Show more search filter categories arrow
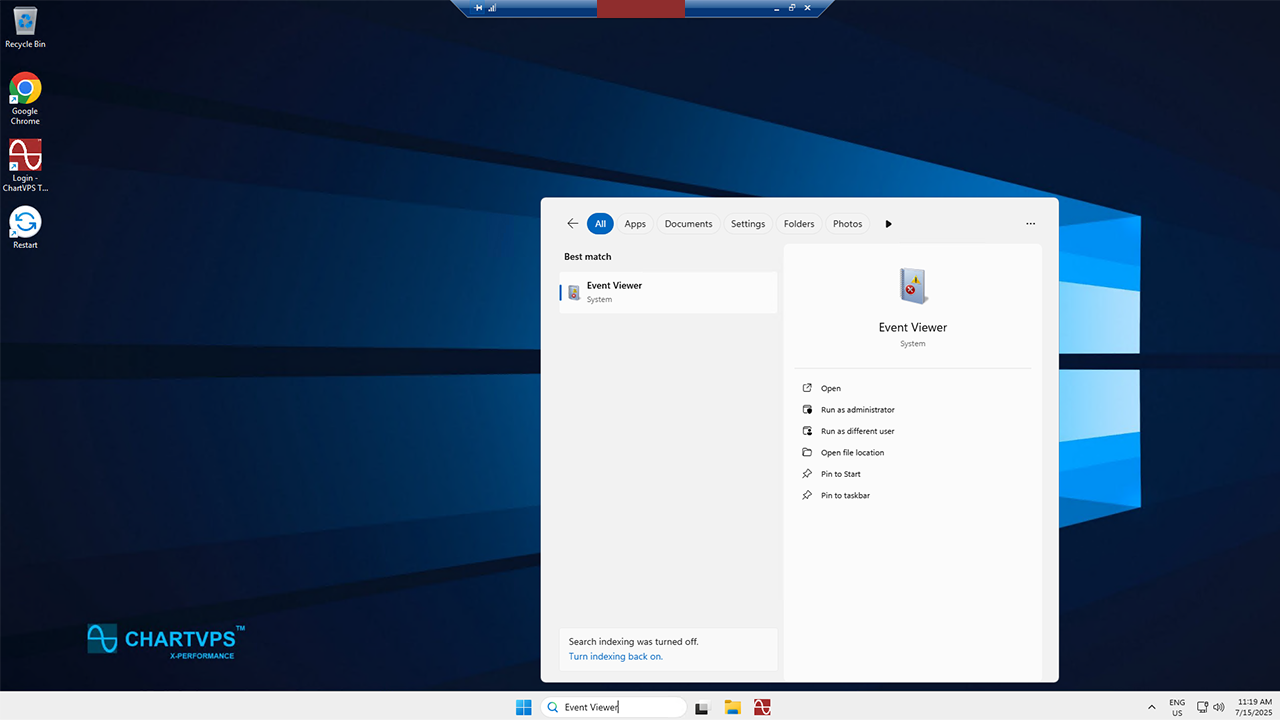 pyautogui.click(x=888, y=224)
